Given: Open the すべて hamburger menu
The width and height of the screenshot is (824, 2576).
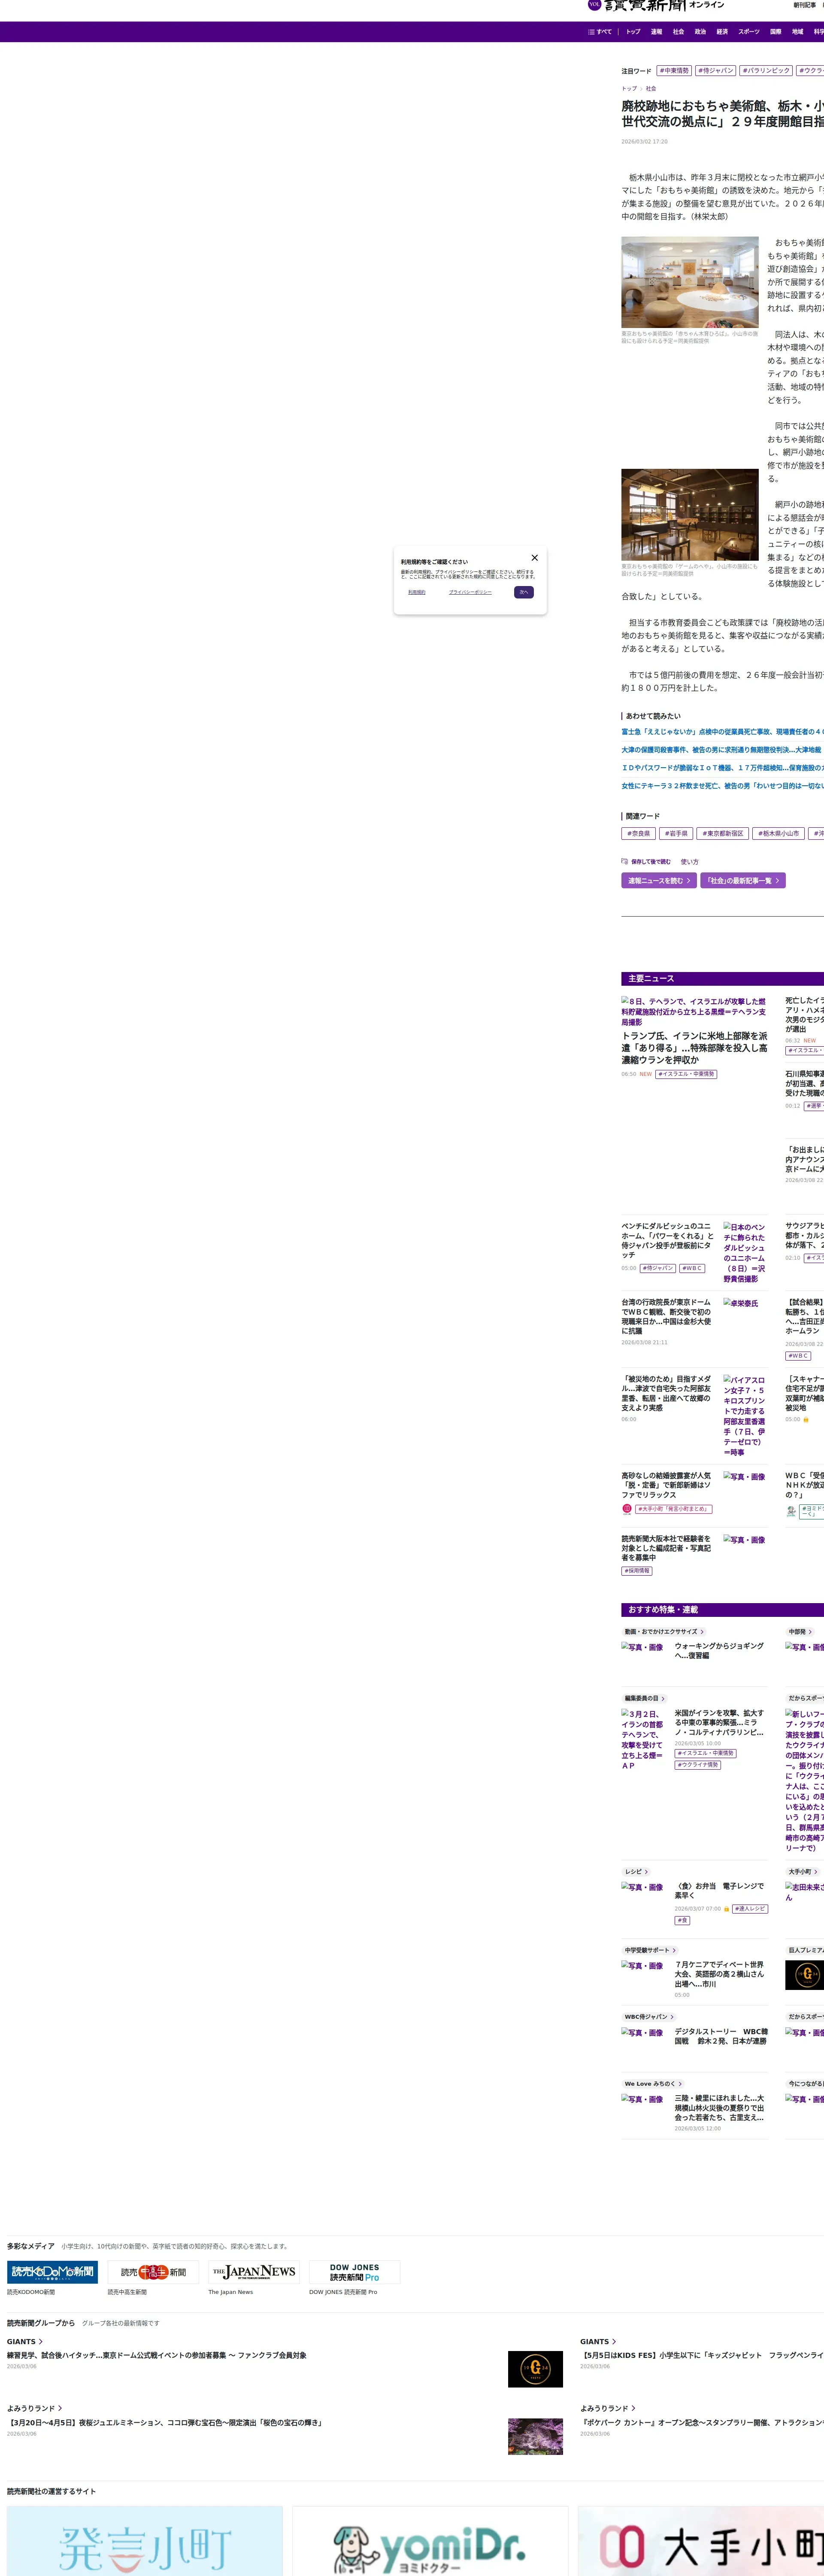Looking at the screenshot, I should click(x=600, y=32).
